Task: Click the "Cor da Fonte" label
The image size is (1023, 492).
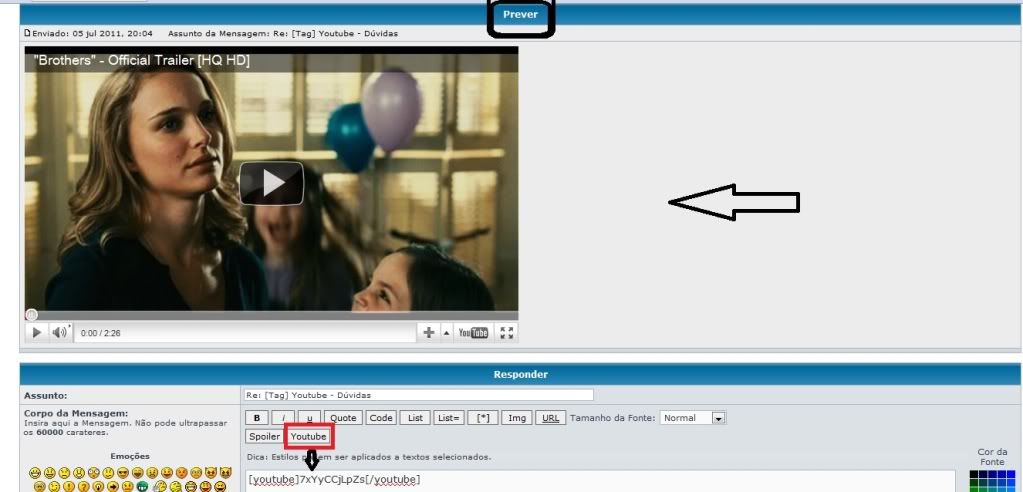Action: (x=992, y=457)
